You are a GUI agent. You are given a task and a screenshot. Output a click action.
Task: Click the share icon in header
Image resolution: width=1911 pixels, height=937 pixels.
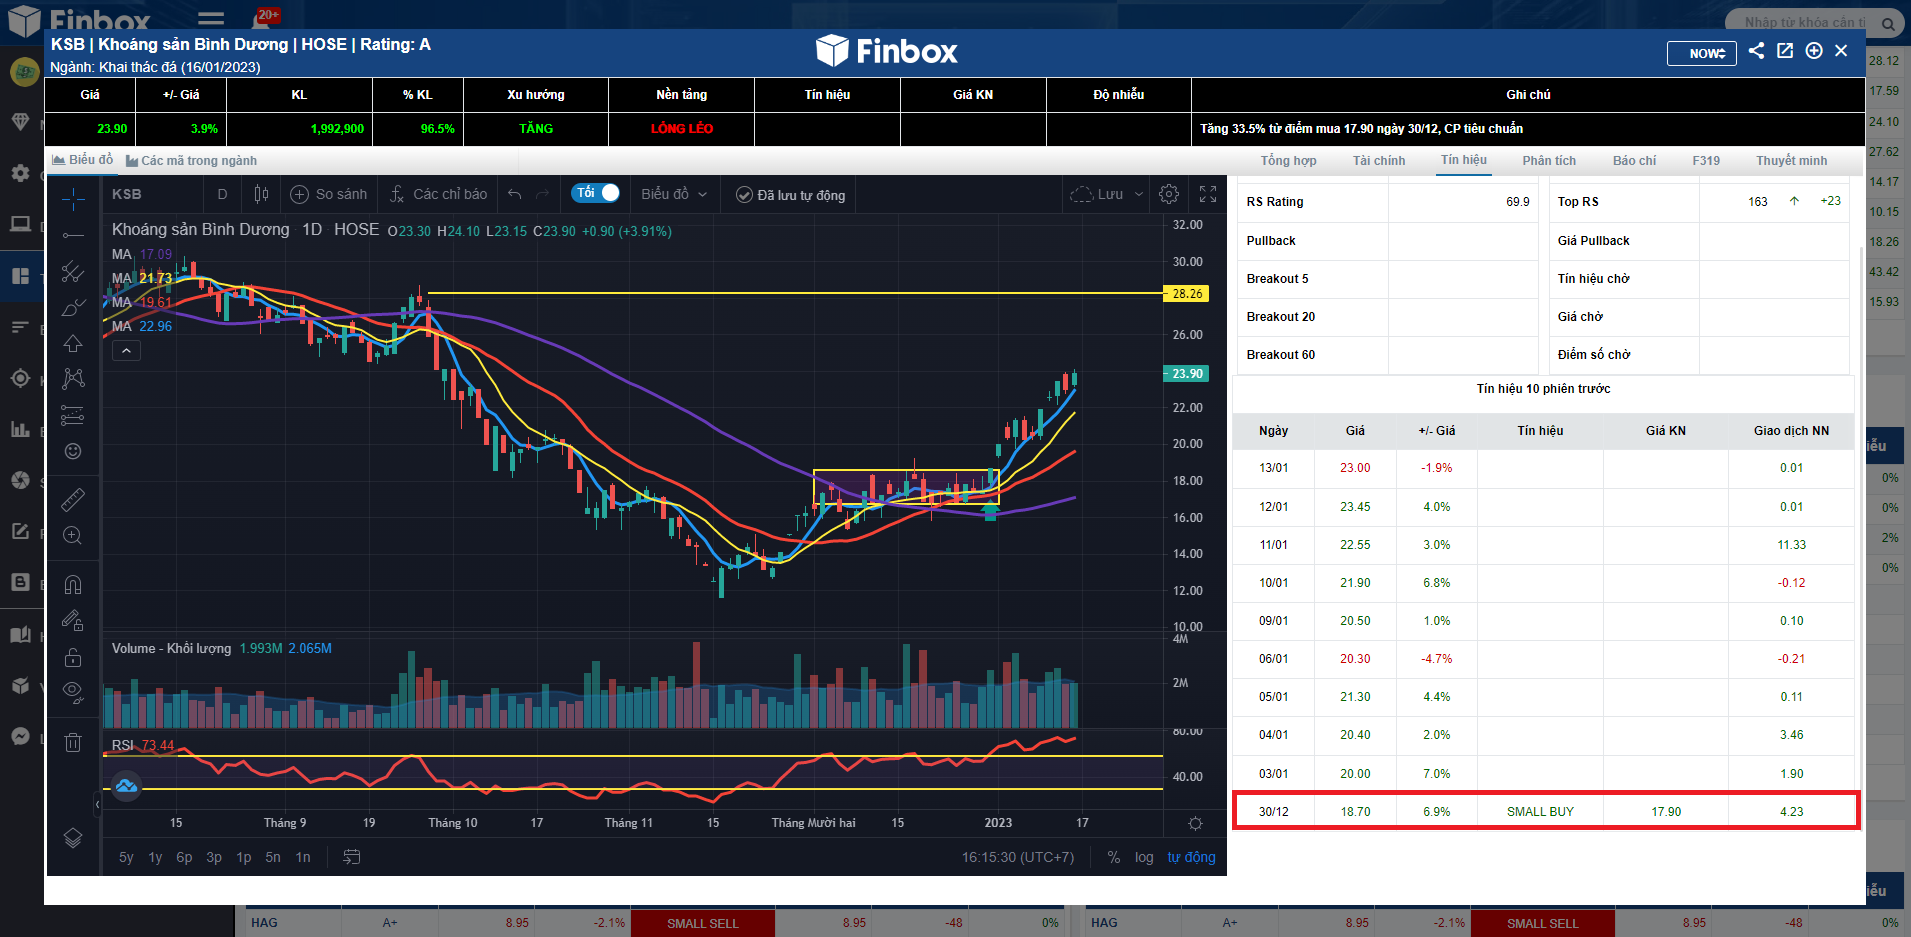pos(1757,51)
